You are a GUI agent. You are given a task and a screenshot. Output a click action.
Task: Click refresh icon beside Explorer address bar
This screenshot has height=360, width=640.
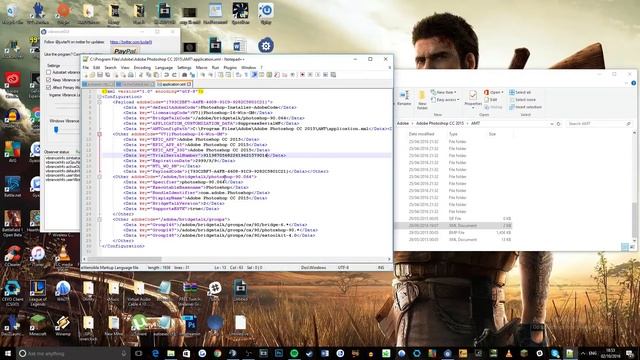558,123
